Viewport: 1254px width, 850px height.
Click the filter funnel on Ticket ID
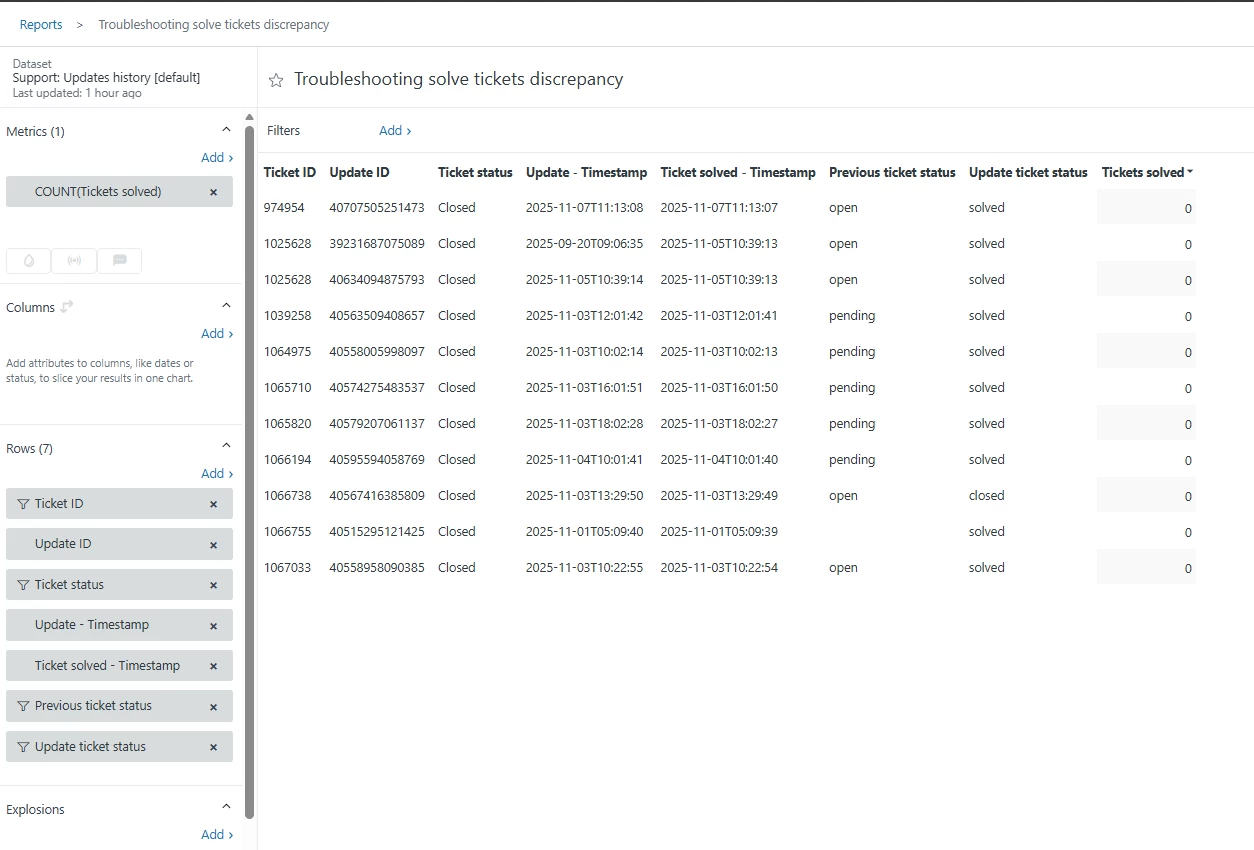point(24,504)
